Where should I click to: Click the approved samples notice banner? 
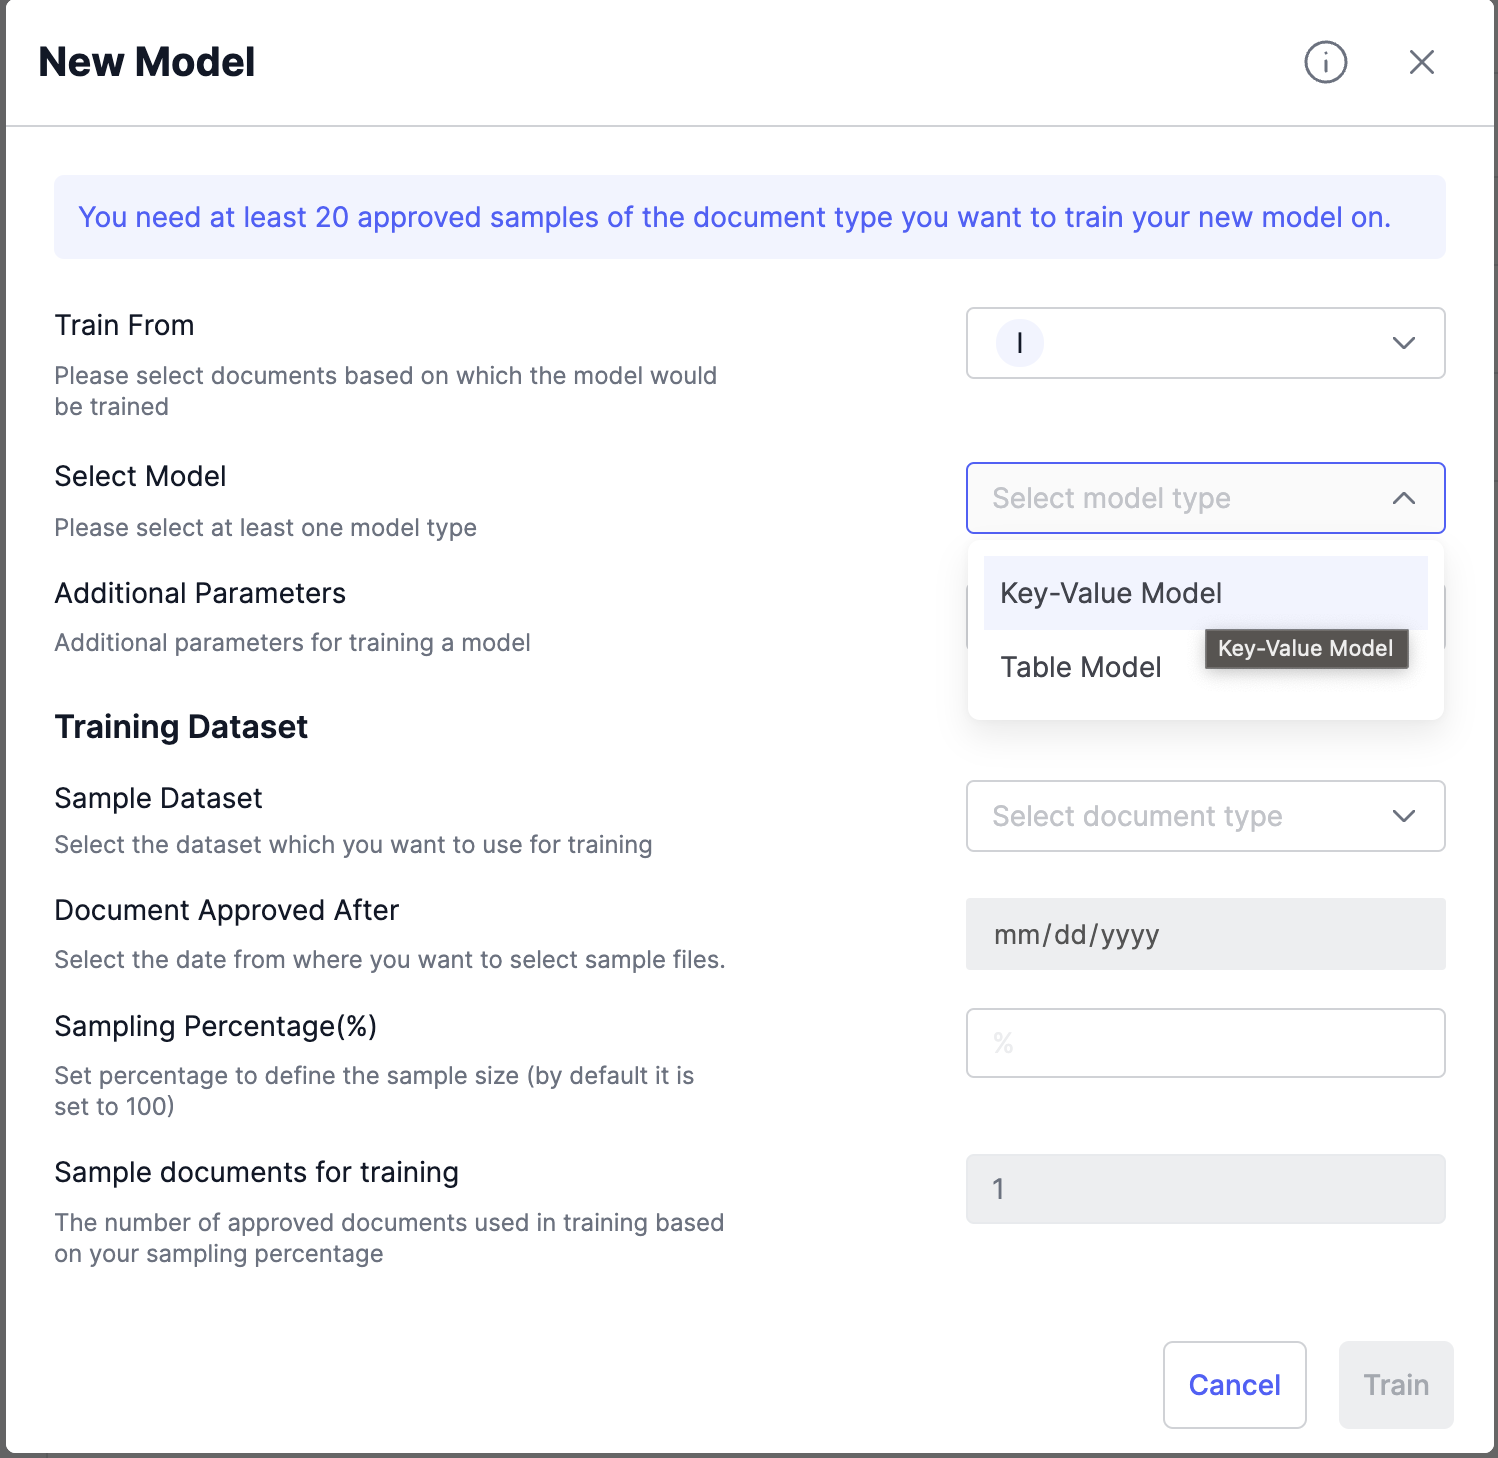pos(749,217)
